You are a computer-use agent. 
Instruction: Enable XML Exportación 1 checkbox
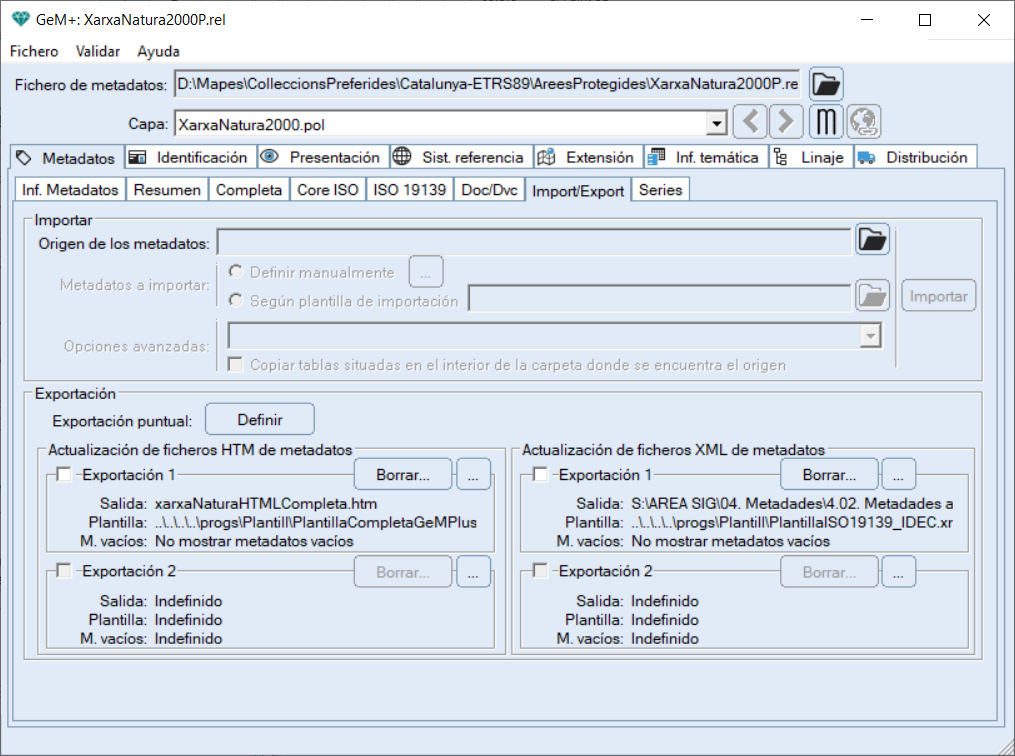tap(541, 475)
